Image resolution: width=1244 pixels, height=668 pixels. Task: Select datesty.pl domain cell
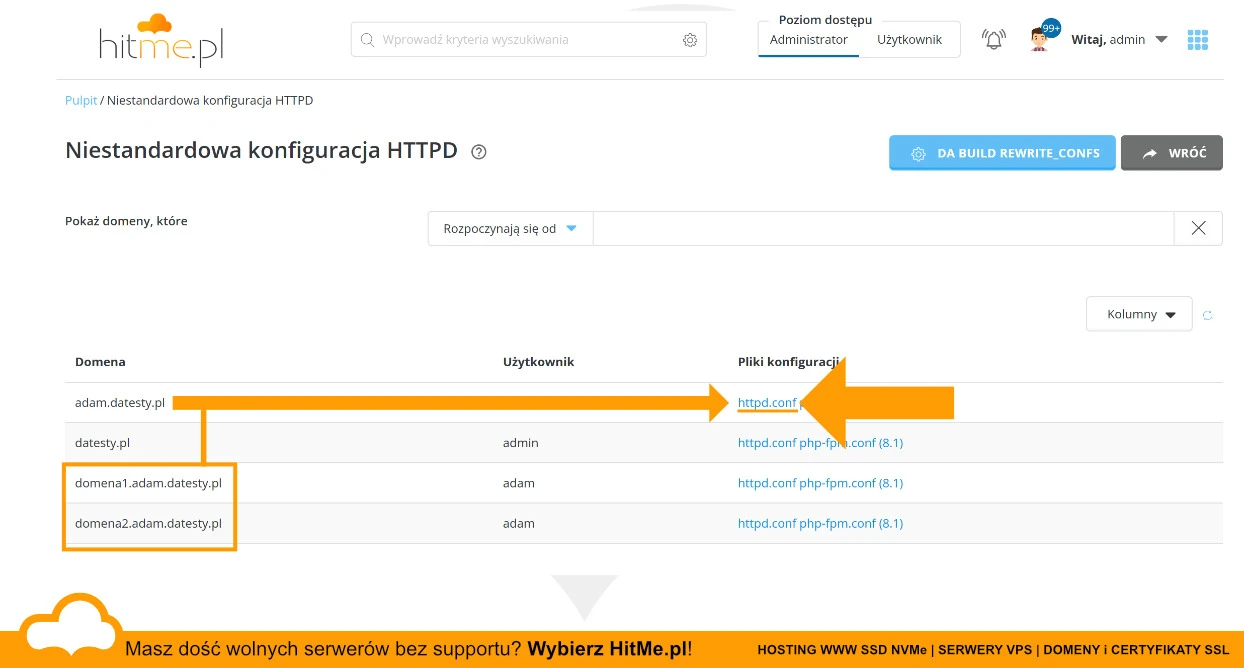[102, 443]
